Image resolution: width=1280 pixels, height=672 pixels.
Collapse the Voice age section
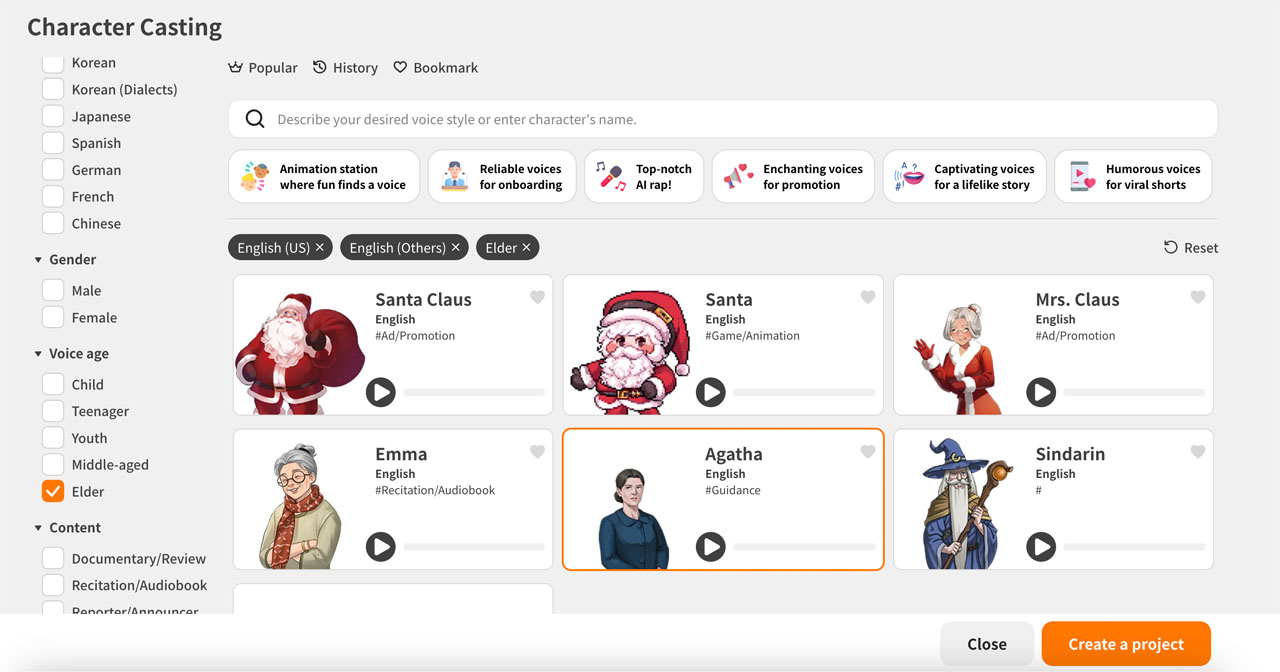pos(39,354)
